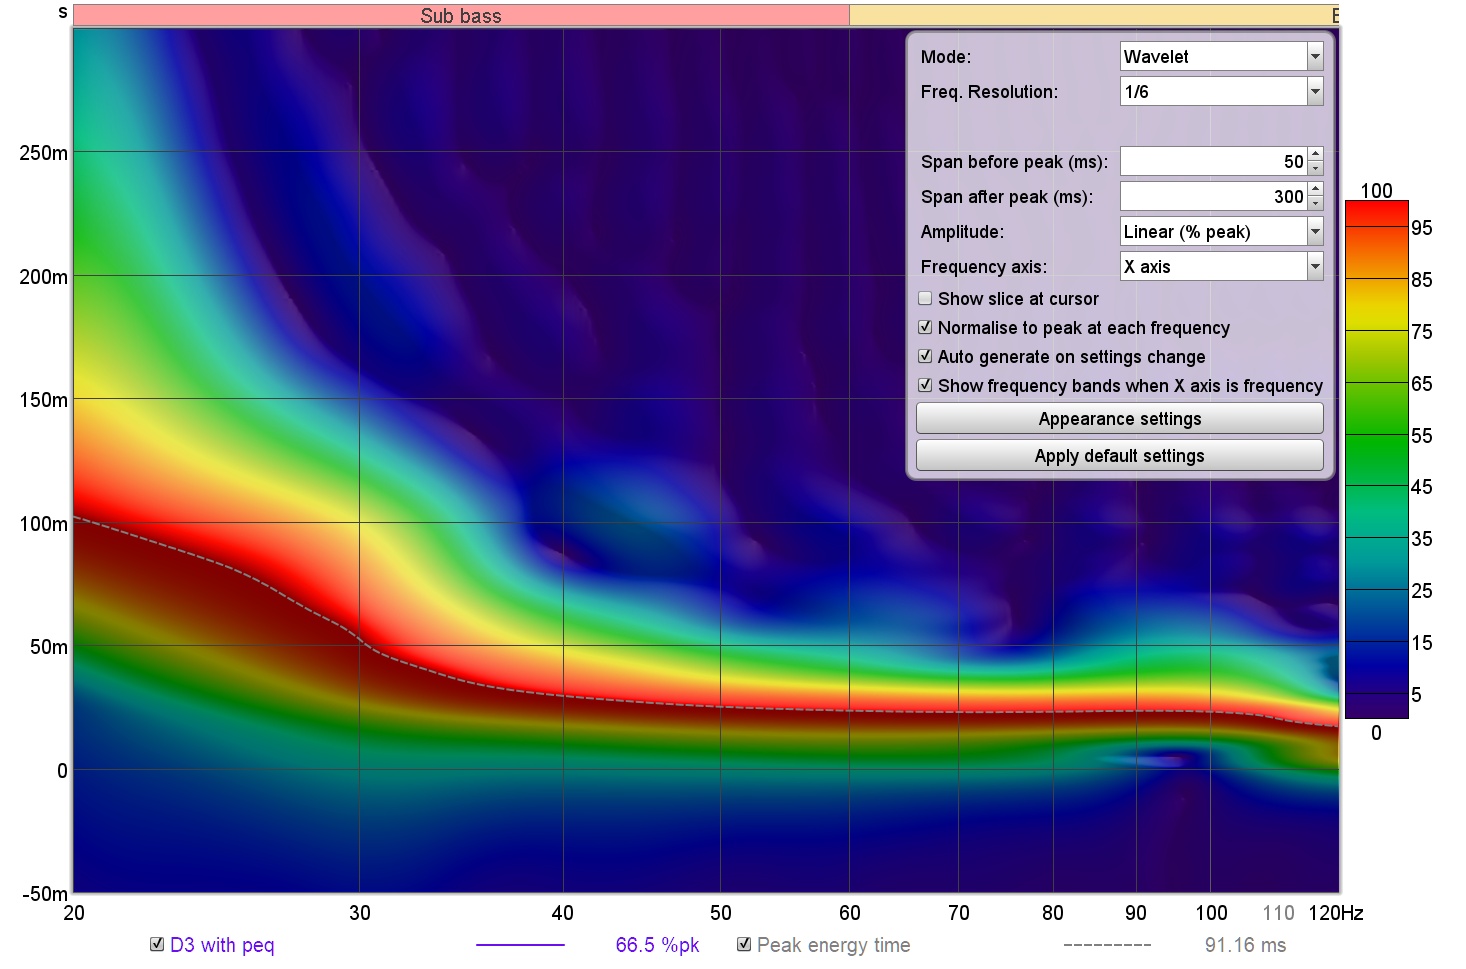Image resolution: width=1466 pixels, height=969 pixels.
Task: Toggle Auto generate on settings change
Action: [925, 356]
